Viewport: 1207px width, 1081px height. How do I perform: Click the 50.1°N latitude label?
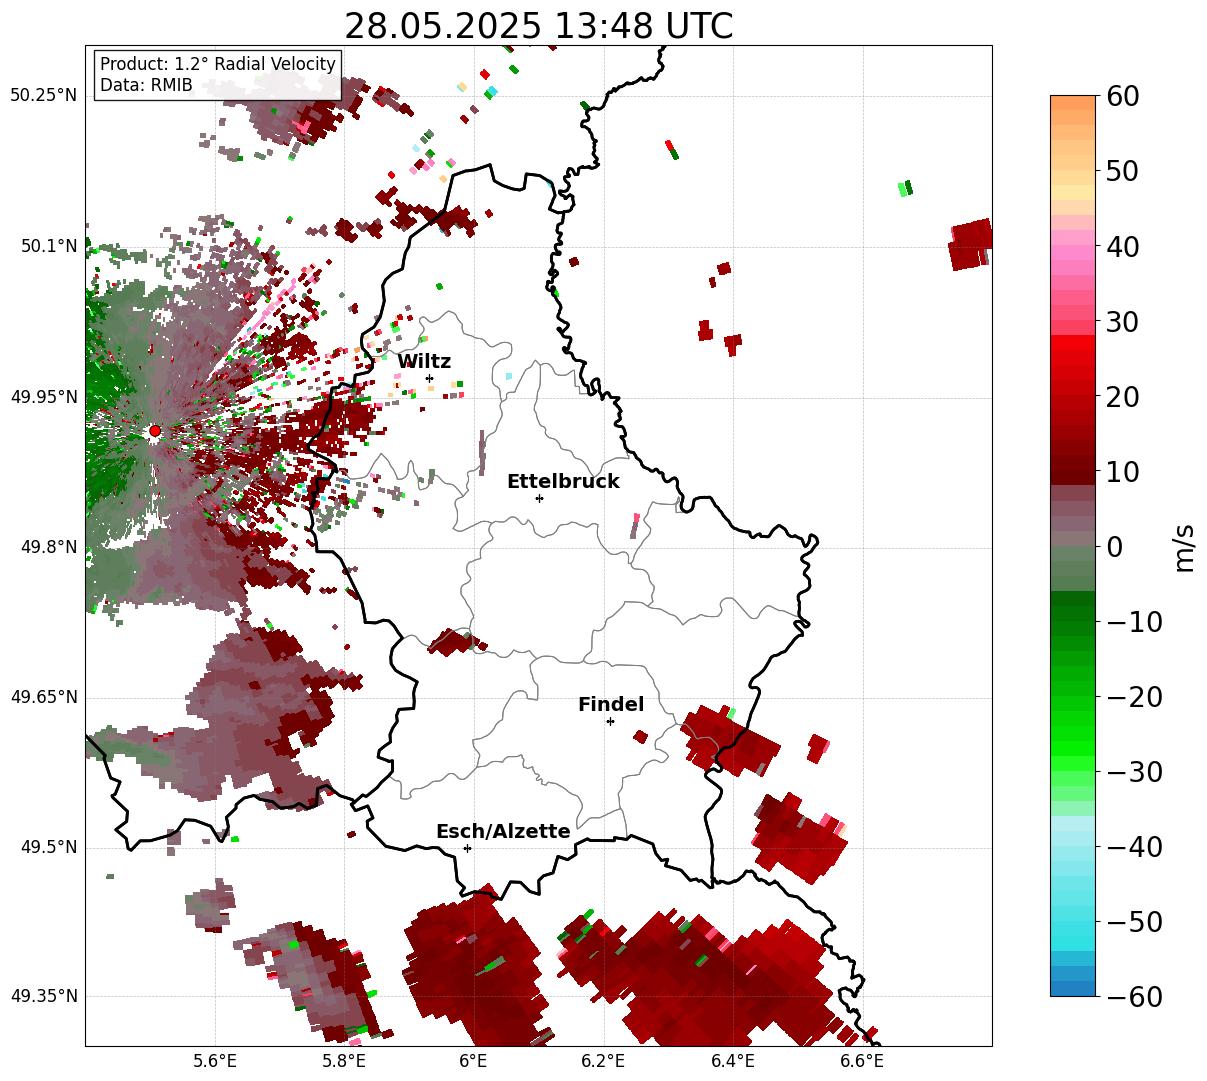[x=48, y=246]
